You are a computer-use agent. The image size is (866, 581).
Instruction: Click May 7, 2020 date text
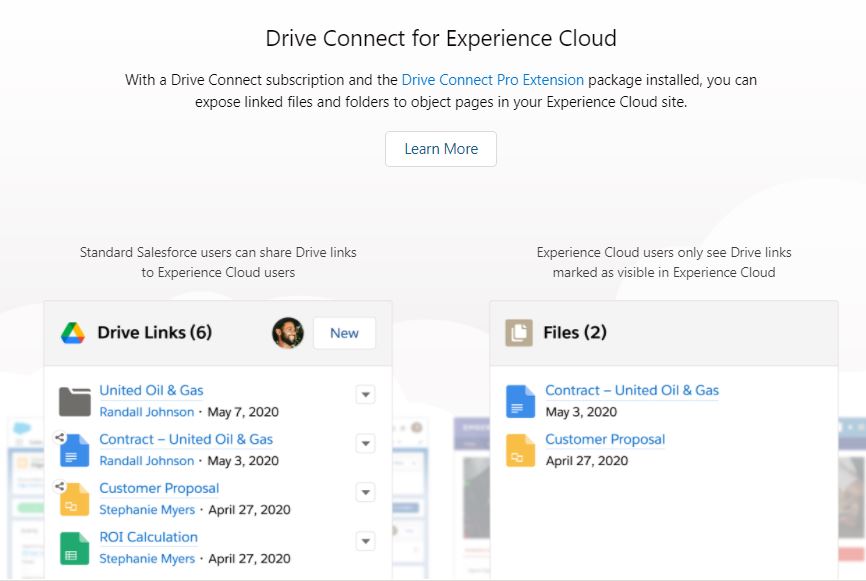tap(243, 412)
